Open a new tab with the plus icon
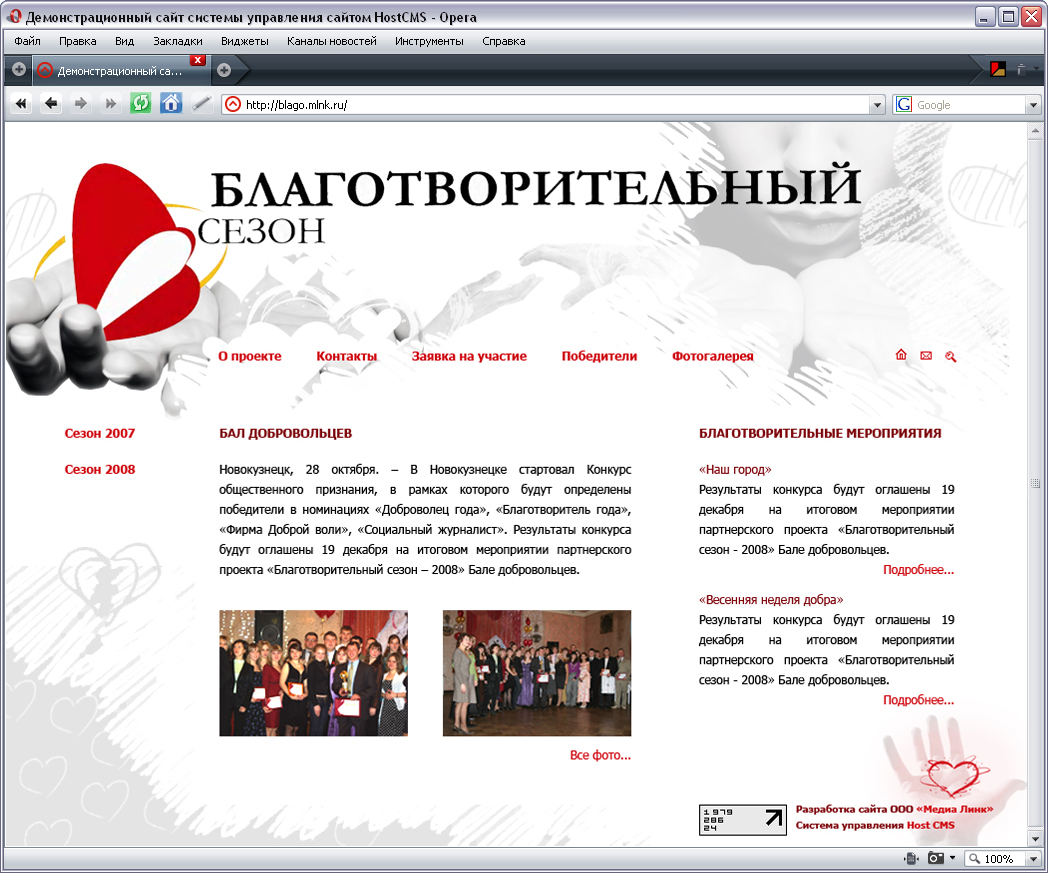Image resolution: width=1048 pixels, height=873 pixels. pos(224,70)
